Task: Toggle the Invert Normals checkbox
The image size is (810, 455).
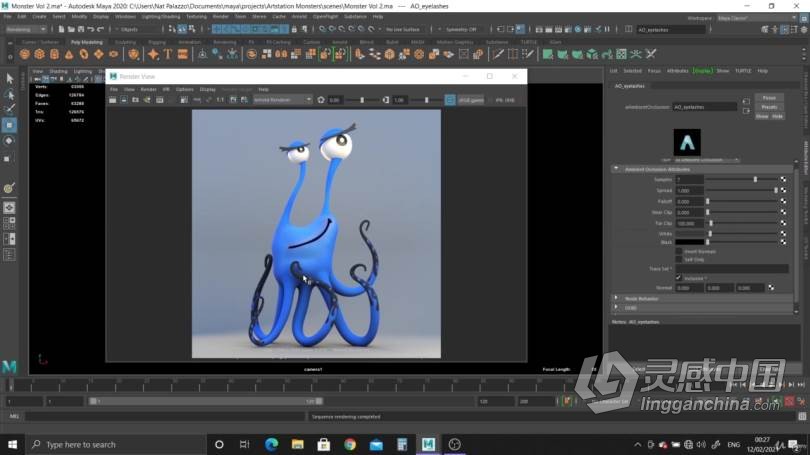Action: (x=679, y=252)
